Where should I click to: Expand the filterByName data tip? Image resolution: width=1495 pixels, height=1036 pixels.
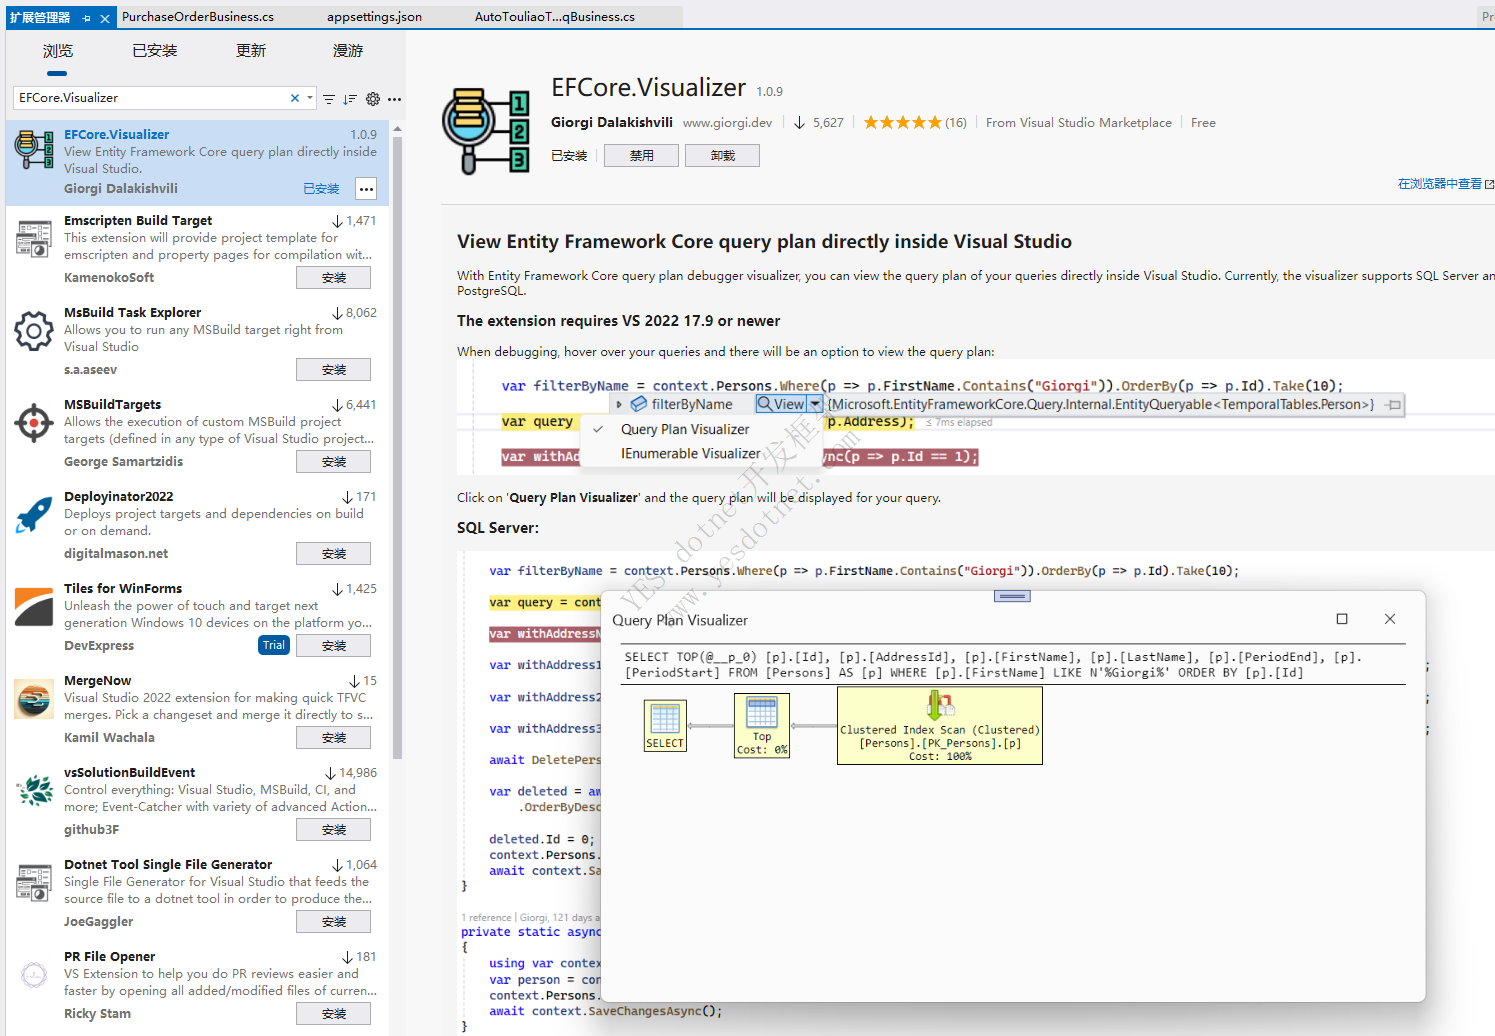click(x=619, y=404)
